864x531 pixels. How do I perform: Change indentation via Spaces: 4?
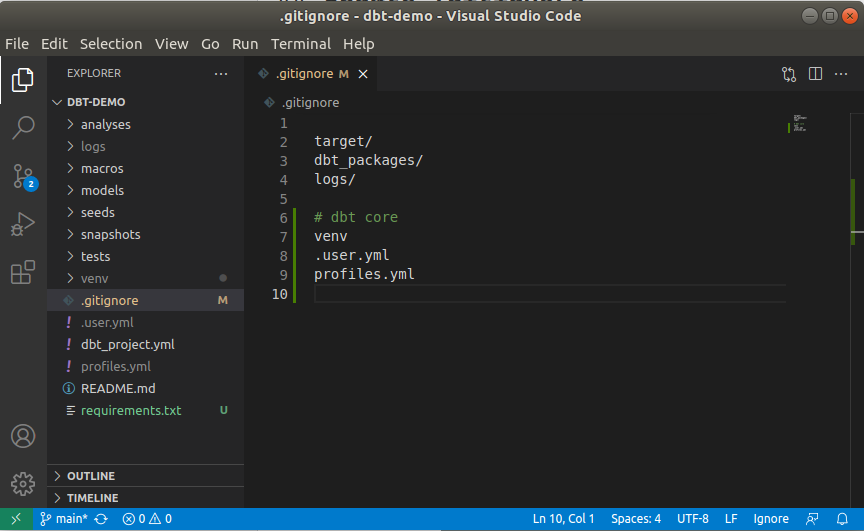coord(635,519)
